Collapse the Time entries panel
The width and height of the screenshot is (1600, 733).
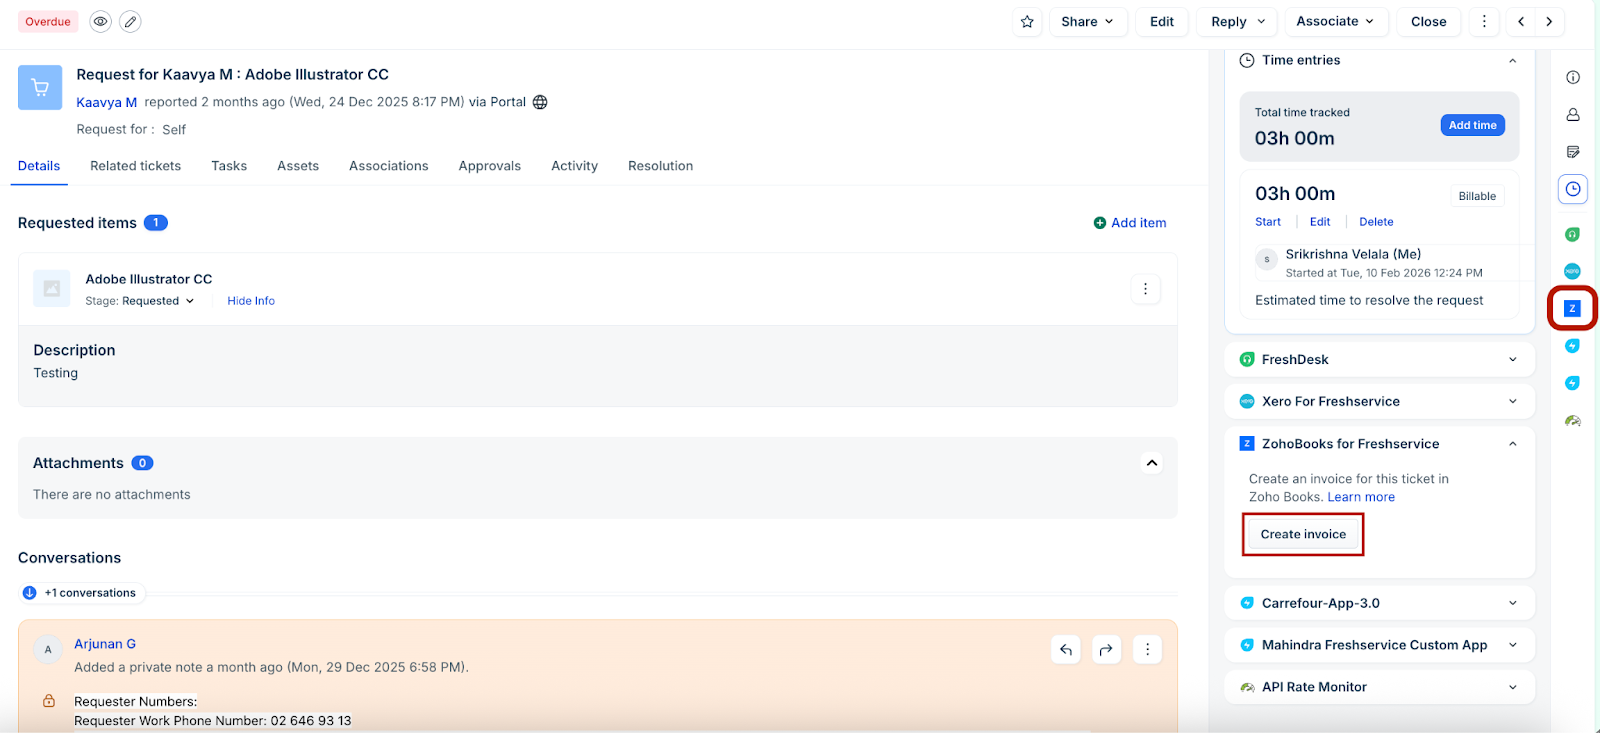[1512, 61]
